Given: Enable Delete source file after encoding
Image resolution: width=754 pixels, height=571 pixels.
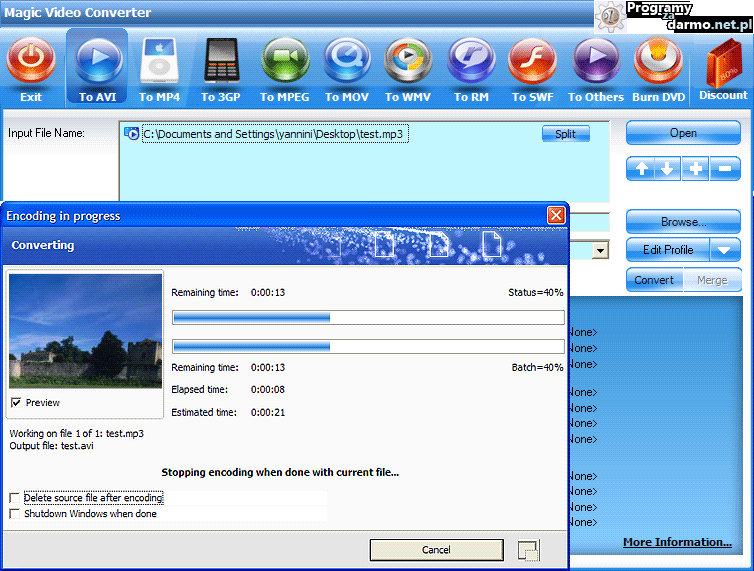Looking at the screenshot, I should pyautogui.click(x=14, y=498).
